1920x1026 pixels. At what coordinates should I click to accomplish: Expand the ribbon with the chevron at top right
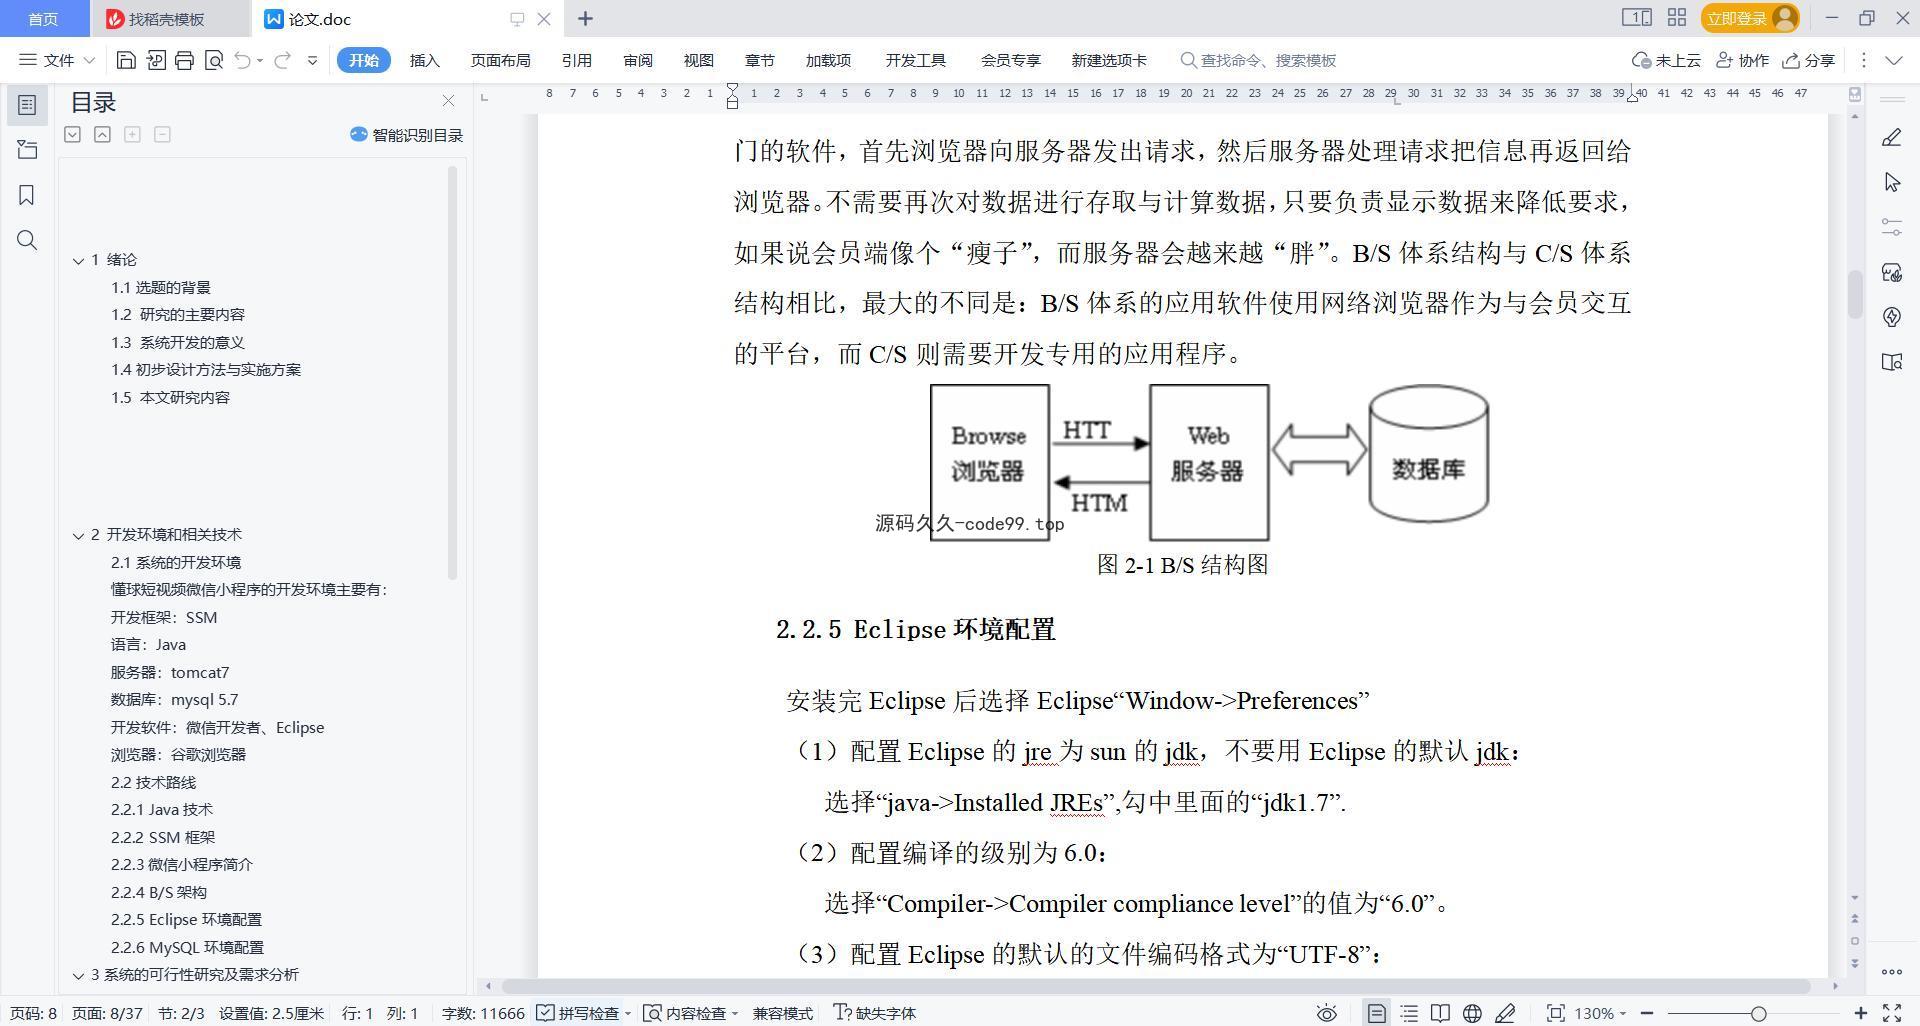click(x=1894, y=60)
